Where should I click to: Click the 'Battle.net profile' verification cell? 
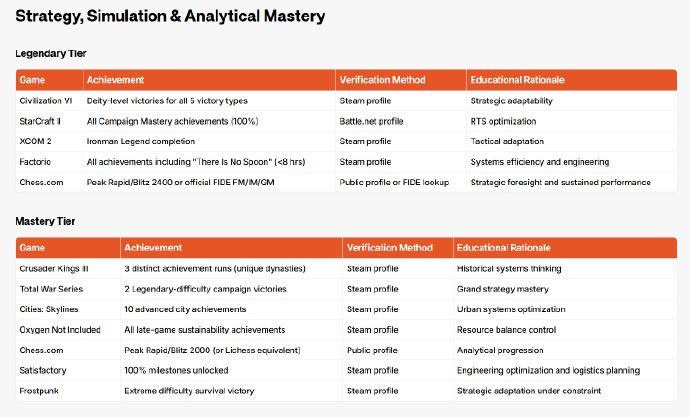[x=371, y=121]
